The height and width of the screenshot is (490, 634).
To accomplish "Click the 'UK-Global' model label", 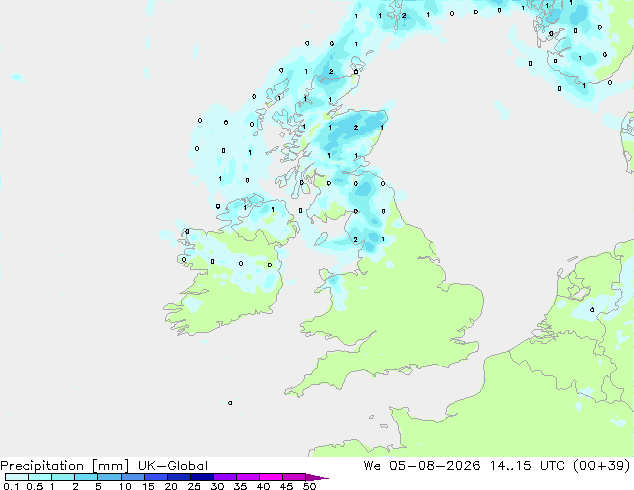I will click(x=173, y=466).
